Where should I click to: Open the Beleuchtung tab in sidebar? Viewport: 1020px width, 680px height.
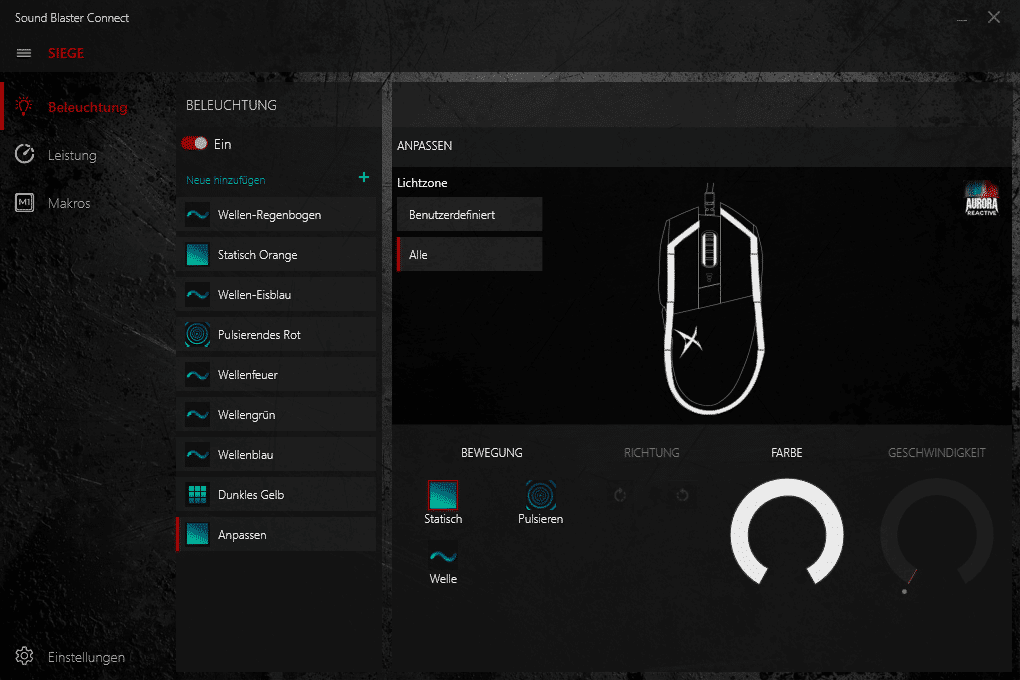[x=87, y=107]
